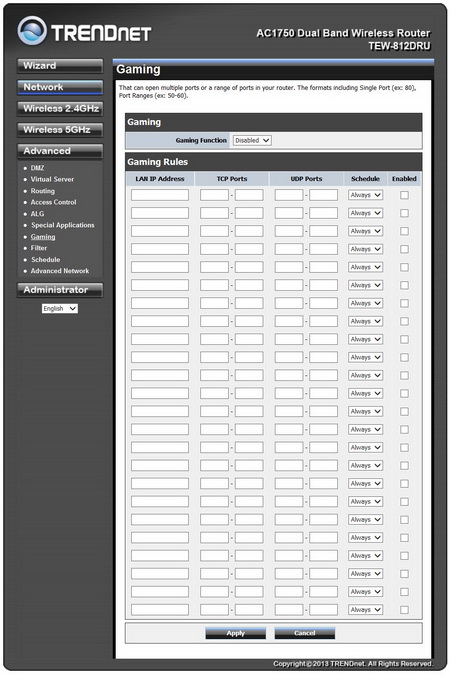450x675 pixels.
Task: Click the TCP start port field in last row
Action: click(214, 610)
